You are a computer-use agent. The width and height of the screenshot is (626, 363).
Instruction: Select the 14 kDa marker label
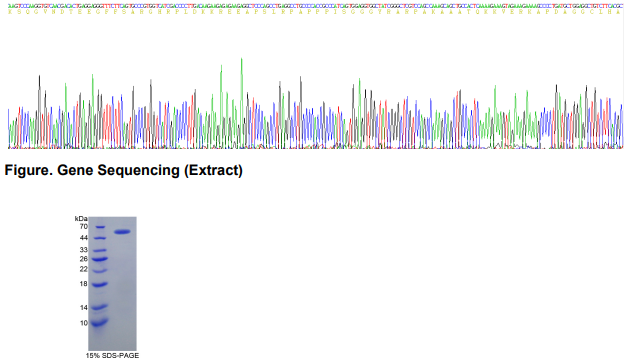point(83,307)
